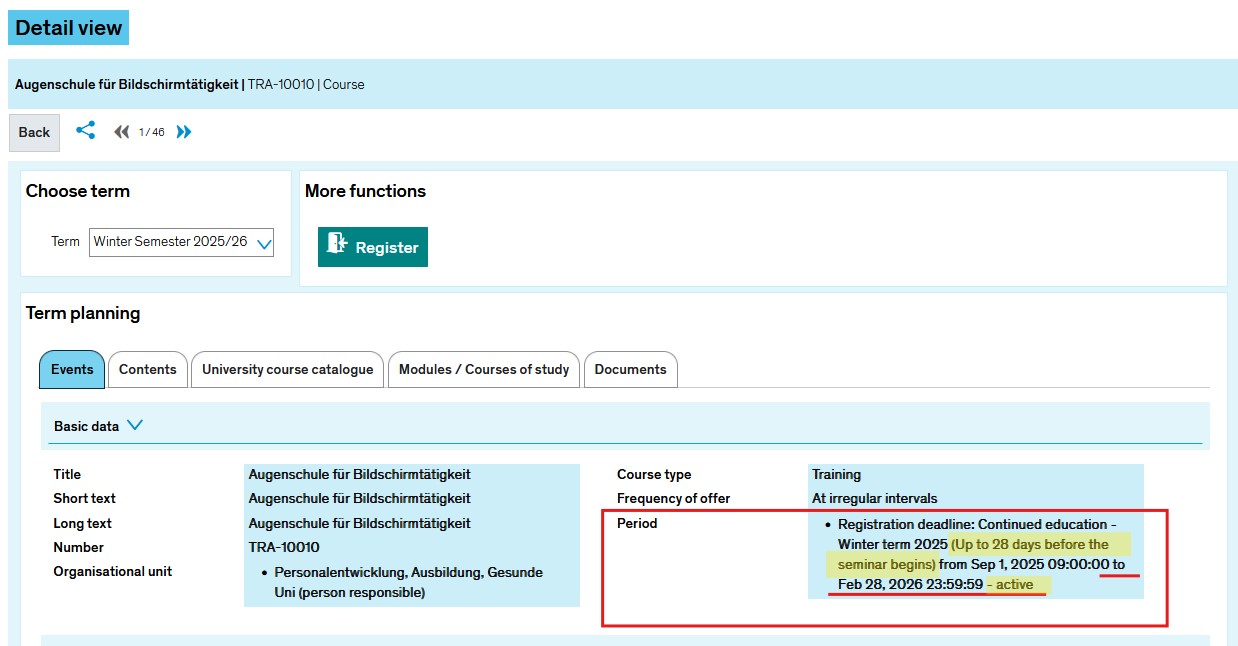Click the Frequency value At irregular intervals

point(874,498)
